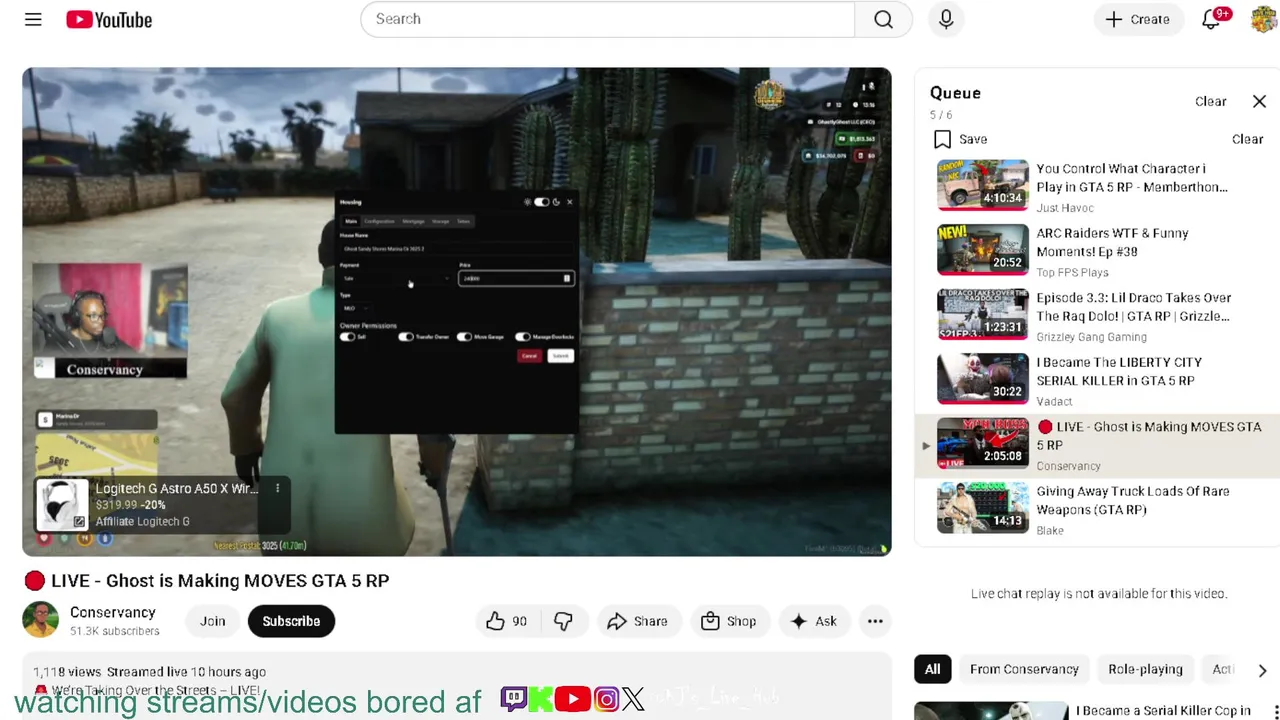The width and height of the screenshot is (1280, 720).
Task: Select the All filter chip
Action: tap(932, 669)
